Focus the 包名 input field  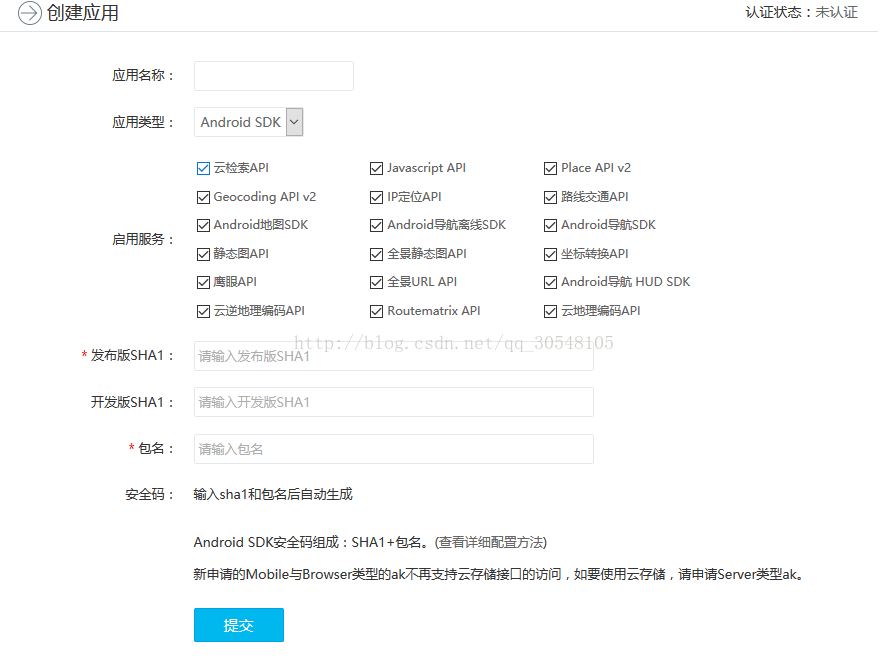click(x=394, y=449)
